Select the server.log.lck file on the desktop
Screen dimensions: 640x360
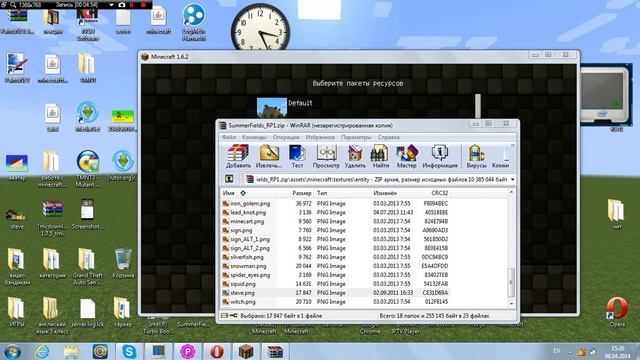[87, 312]
